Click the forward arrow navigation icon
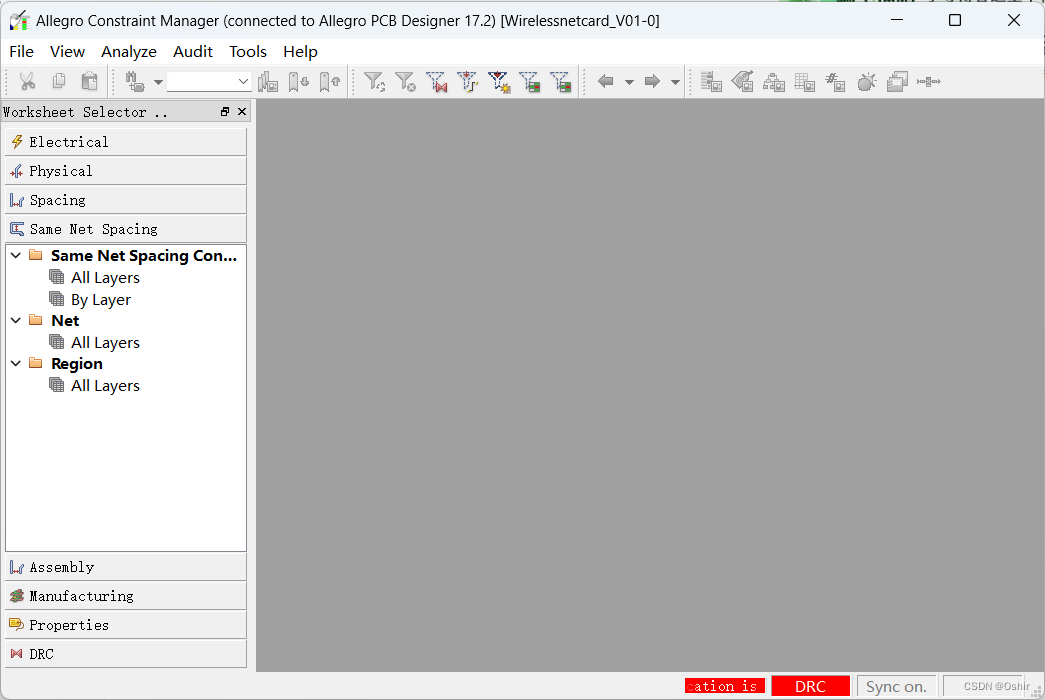This screenshot has height=700, width=1045. 652,82
